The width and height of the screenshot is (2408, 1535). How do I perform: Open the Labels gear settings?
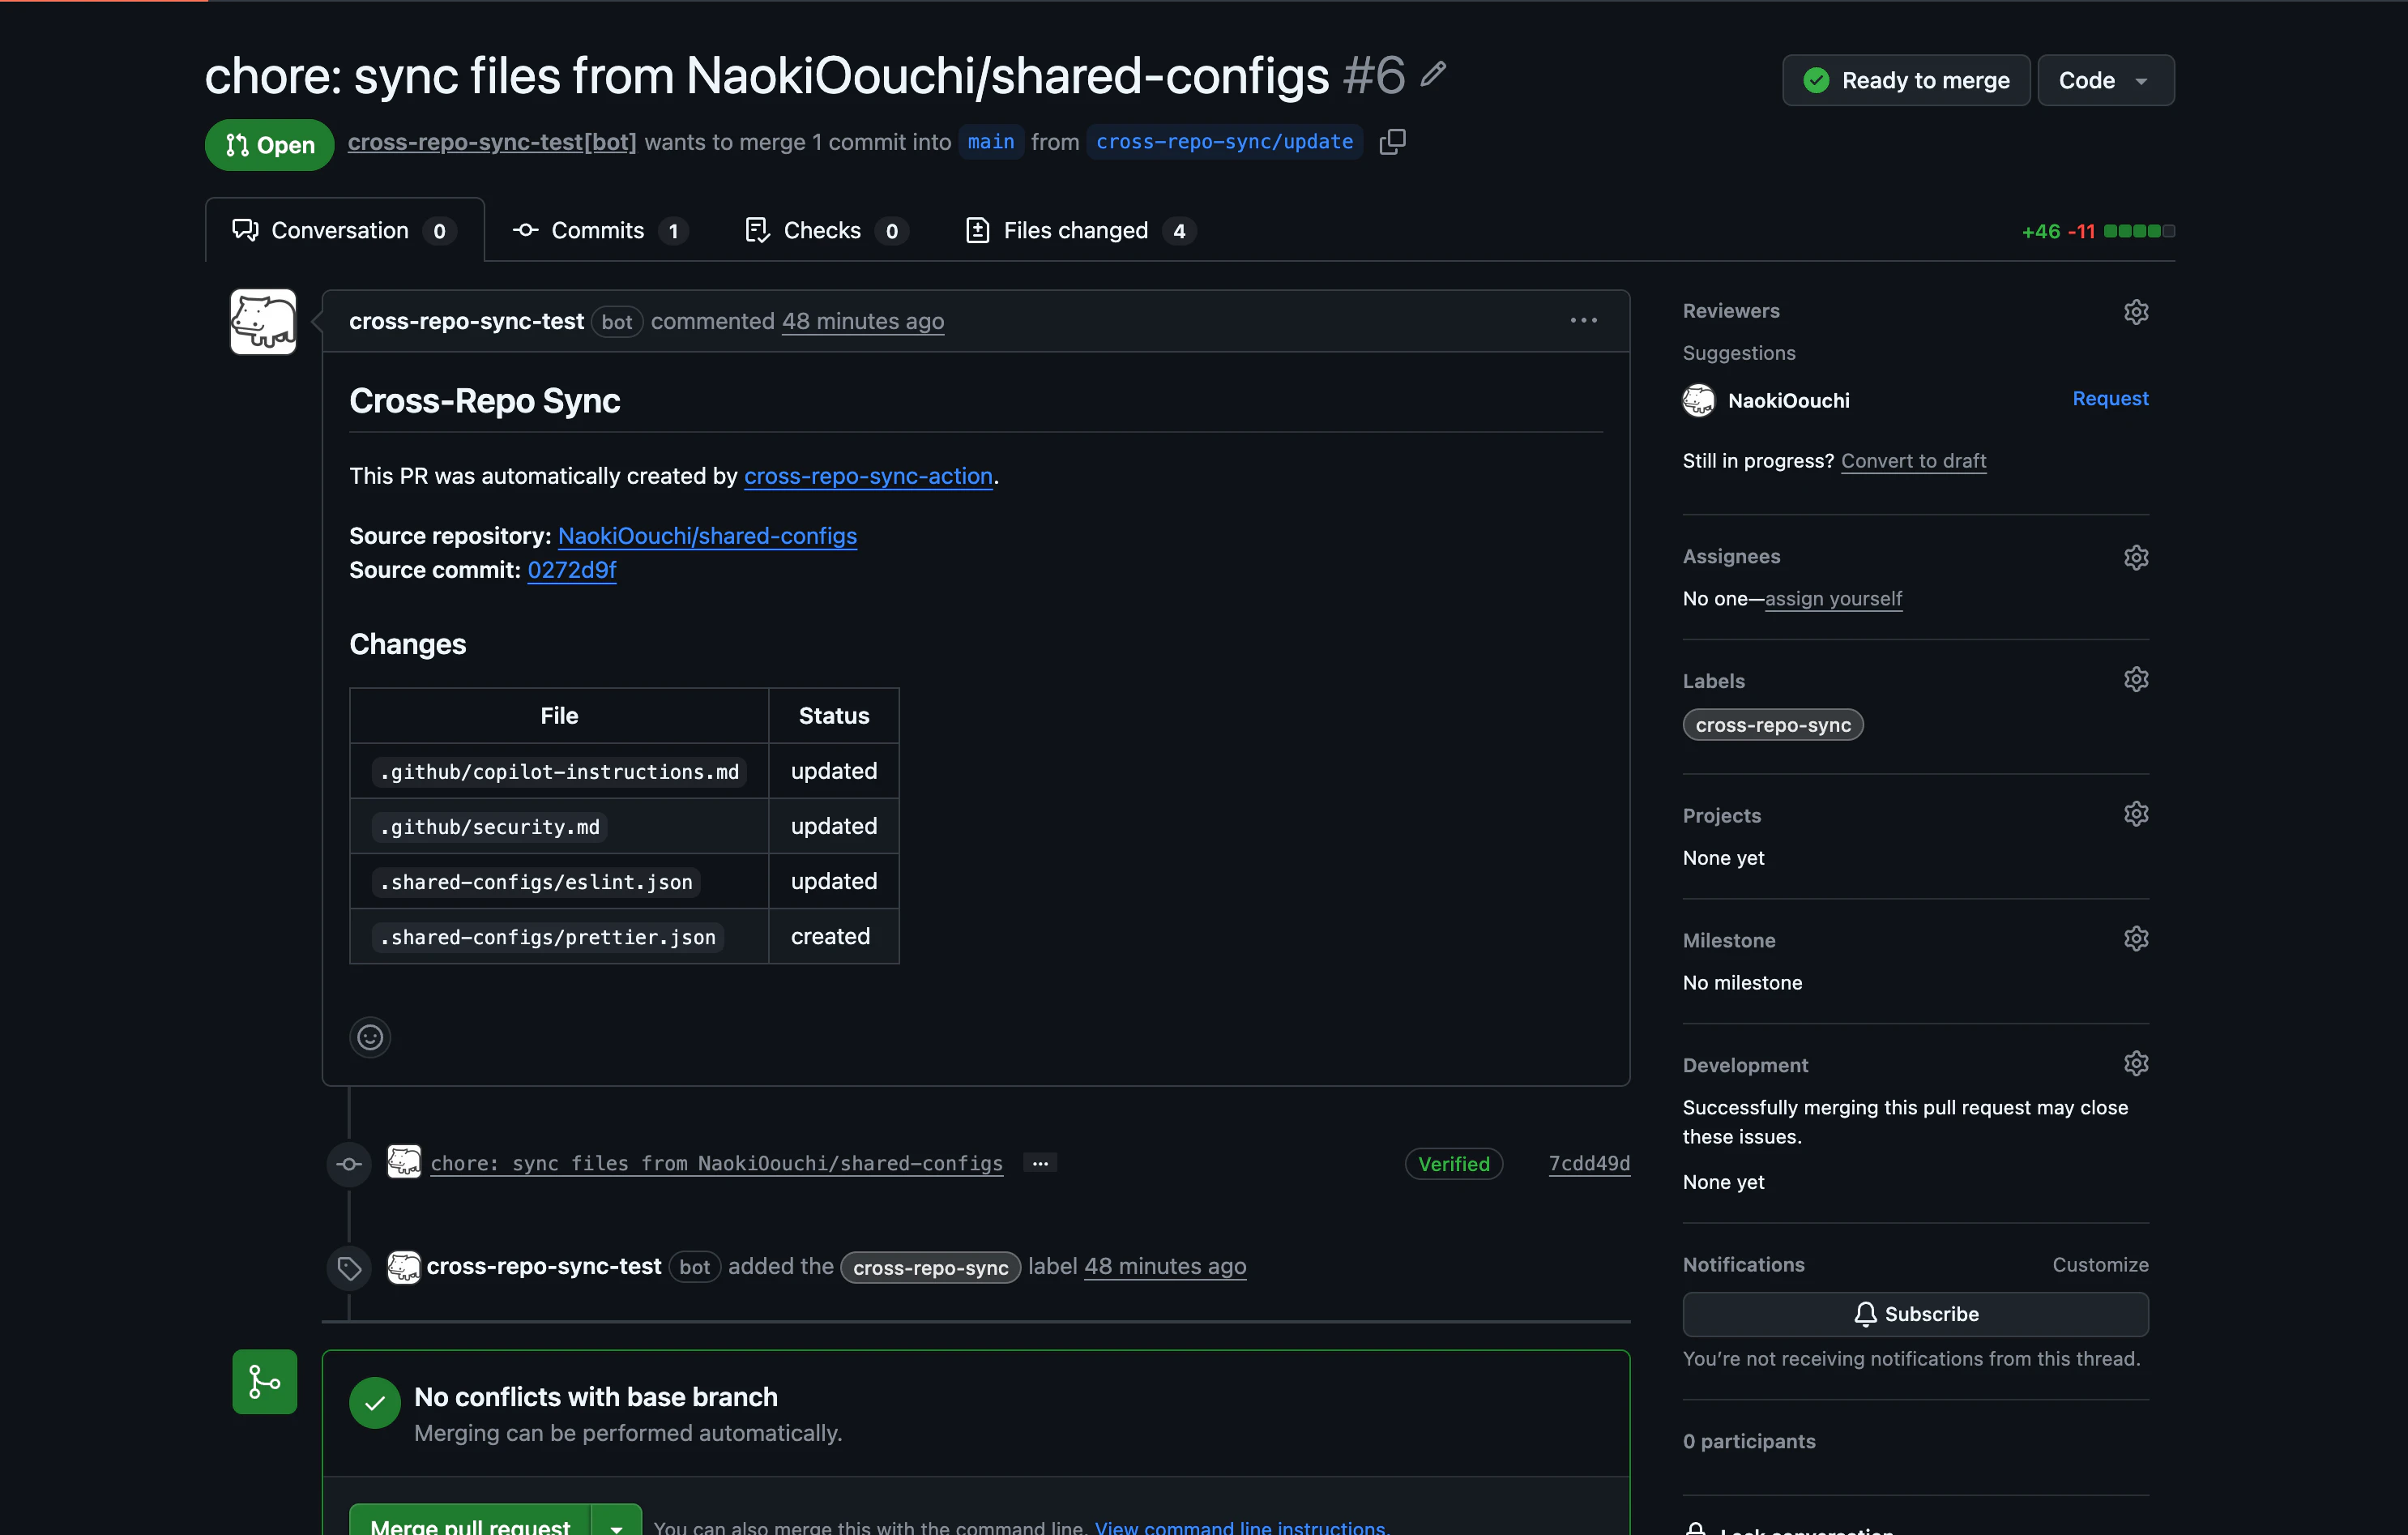2136,680
